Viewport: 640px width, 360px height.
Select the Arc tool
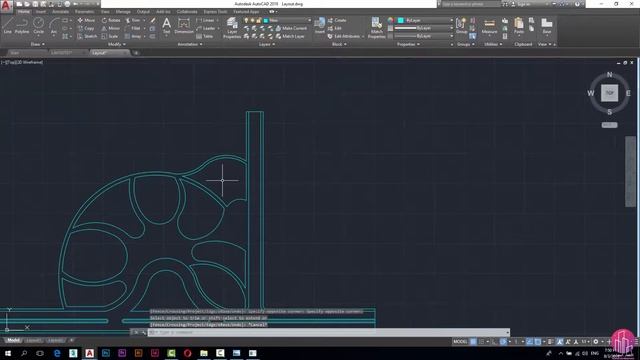click(53, 26)
